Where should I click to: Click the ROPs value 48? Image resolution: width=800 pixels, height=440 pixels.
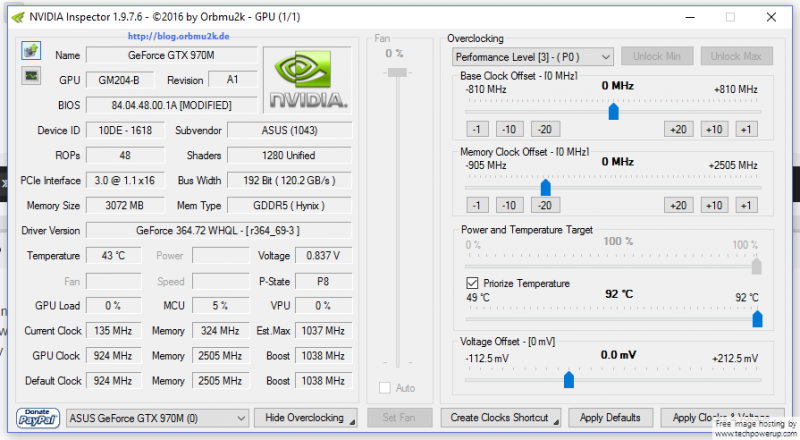(125, 155)
